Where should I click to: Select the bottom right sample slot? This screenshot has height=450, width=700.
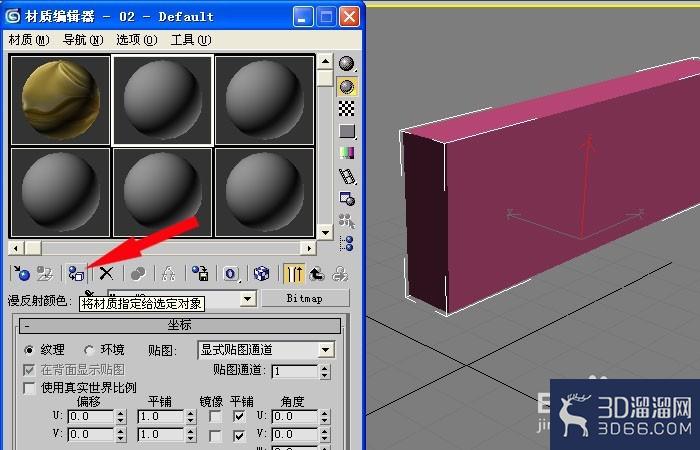point(264,192)
